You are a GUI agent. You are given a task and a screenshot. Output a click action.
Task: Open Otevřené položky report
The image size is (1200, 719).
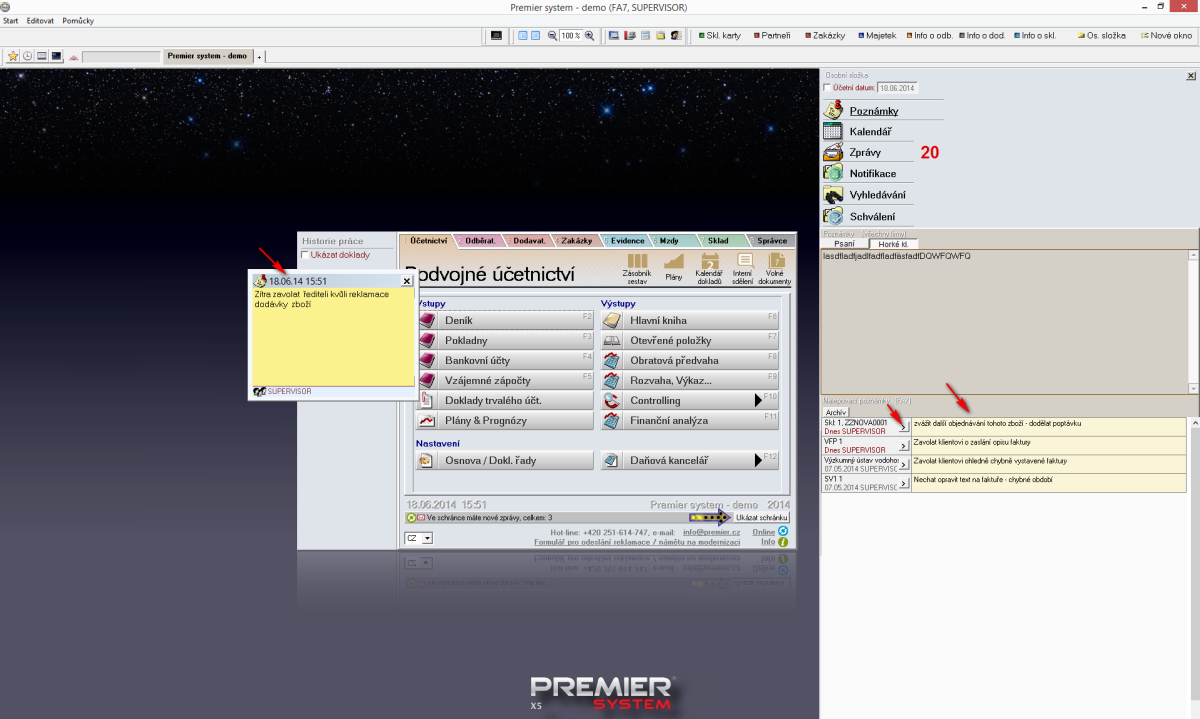click(x=690, y=341)
